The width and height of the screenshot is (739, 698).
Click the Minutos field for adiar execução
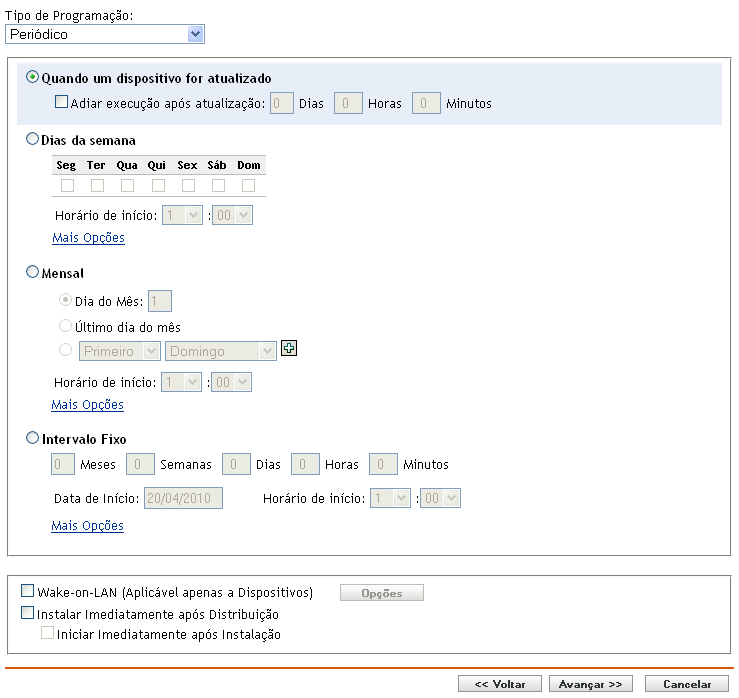426,103
